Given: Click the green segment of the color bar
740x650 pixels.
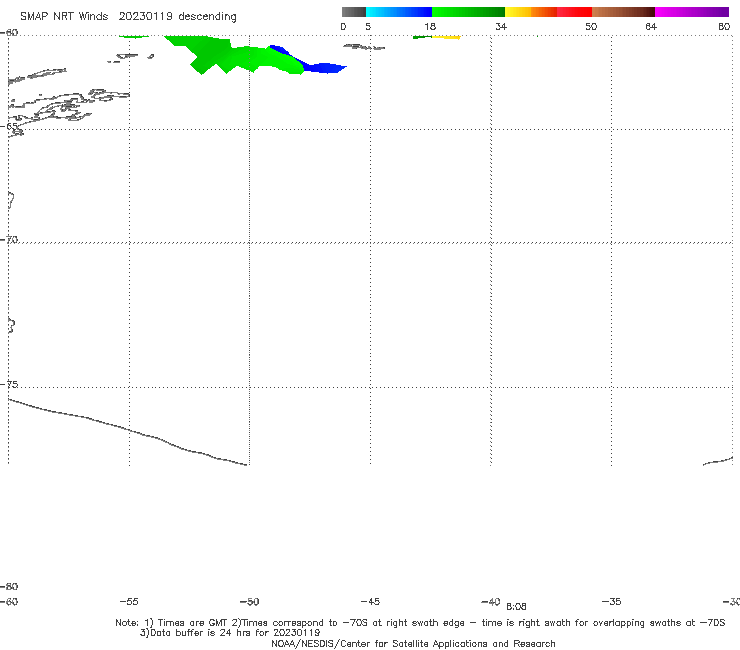Looking at the screenshot, I should click(x=468, y=12).
